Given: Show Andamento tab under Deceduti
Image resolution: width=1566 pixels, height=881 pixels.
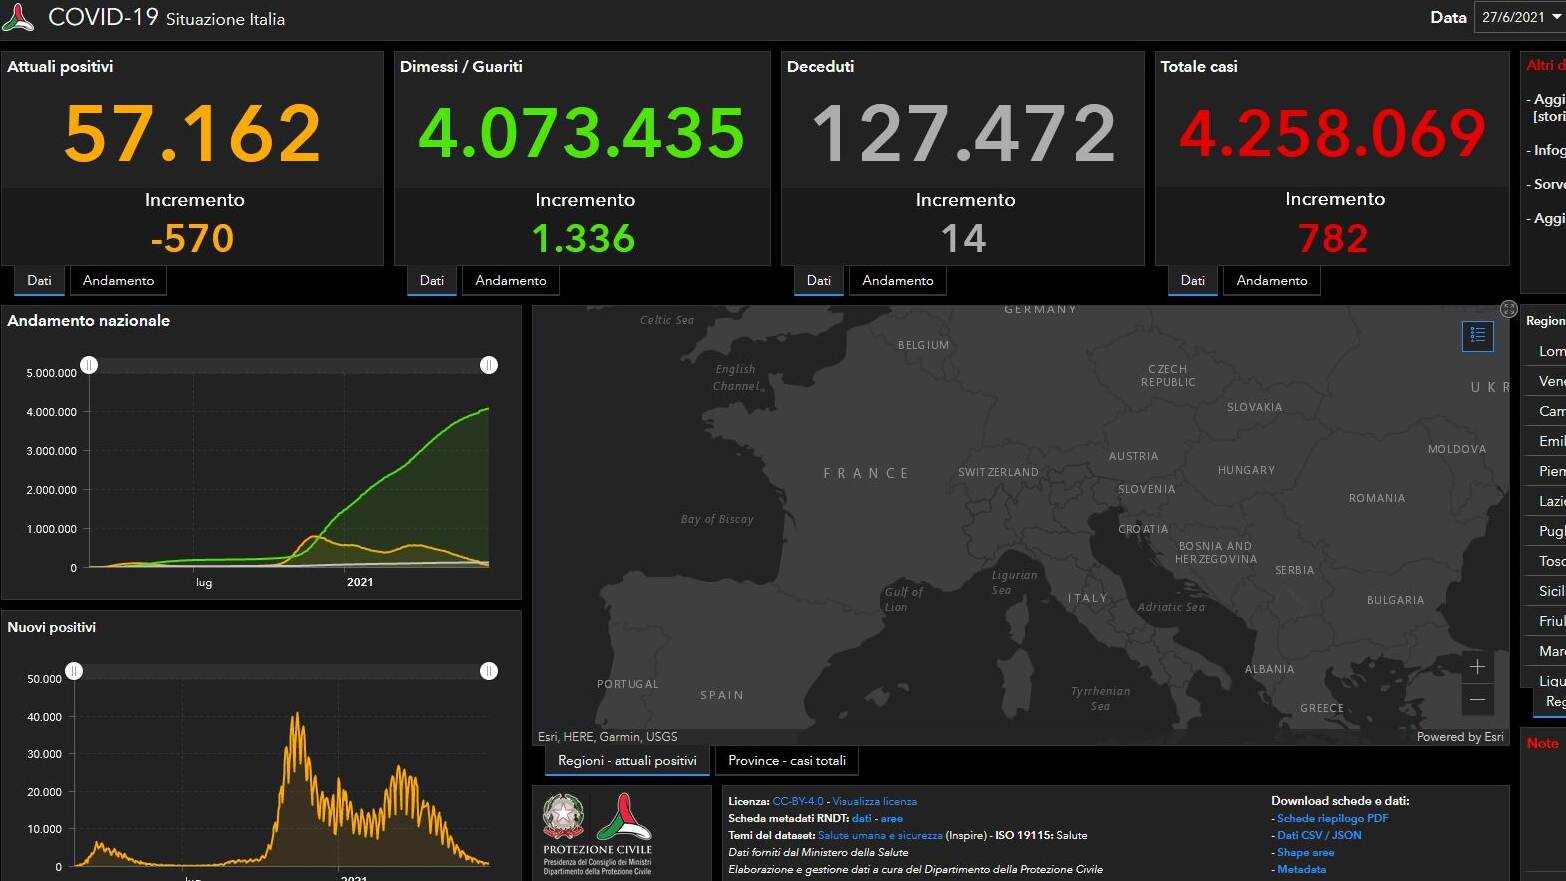Looking at the screenshot, I should [x=897, y=281].
